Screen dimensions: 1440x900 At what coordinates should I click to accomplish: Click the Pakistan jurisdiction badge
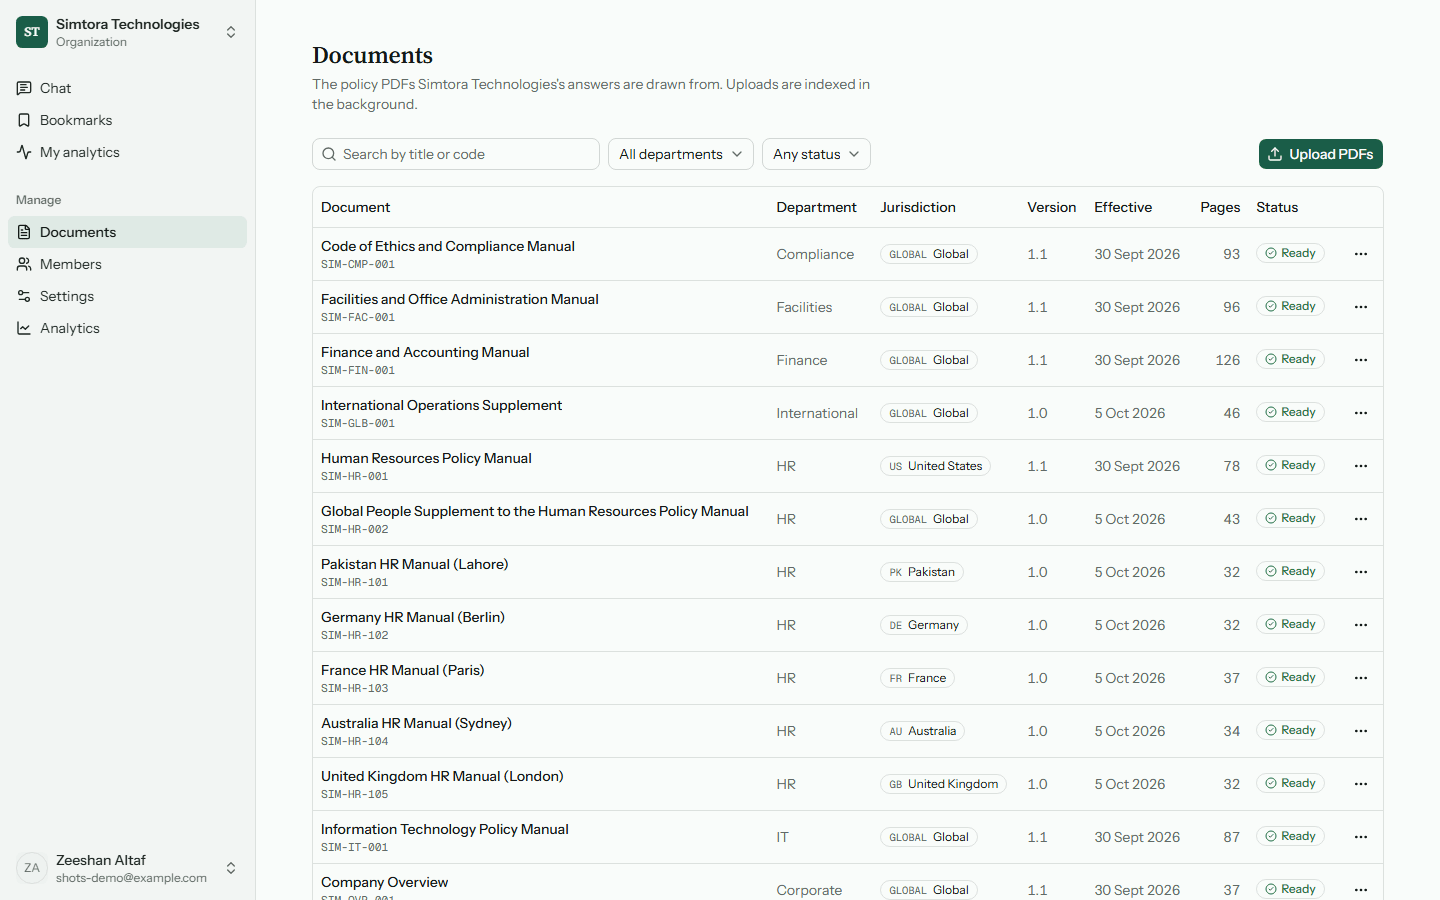[x=922, y=572]
